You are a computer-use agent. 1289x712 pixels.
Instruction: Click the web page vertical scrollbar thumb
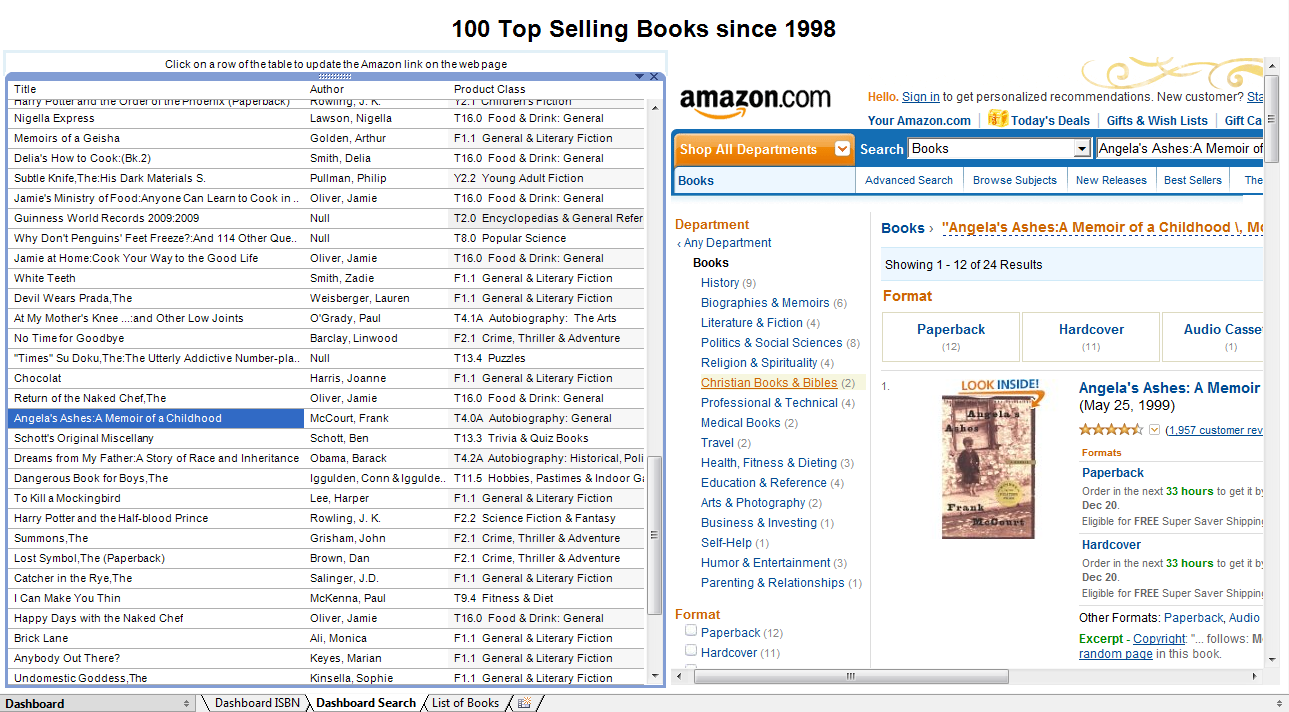coord(1271,118)
